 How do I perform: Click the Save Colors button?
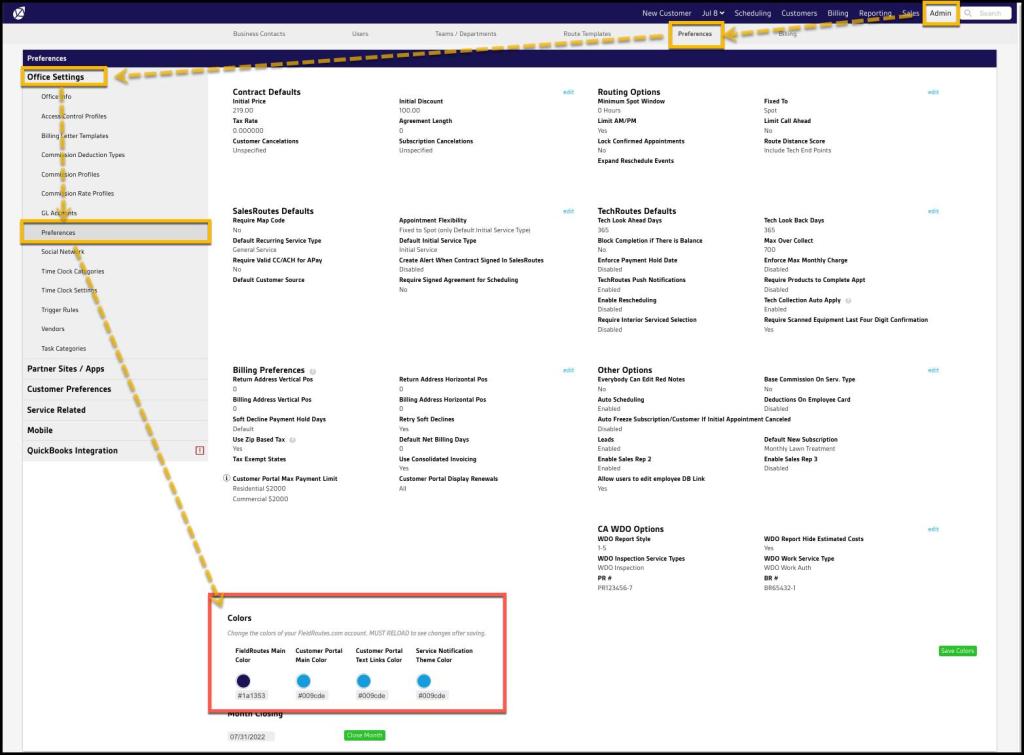[957, 651]
